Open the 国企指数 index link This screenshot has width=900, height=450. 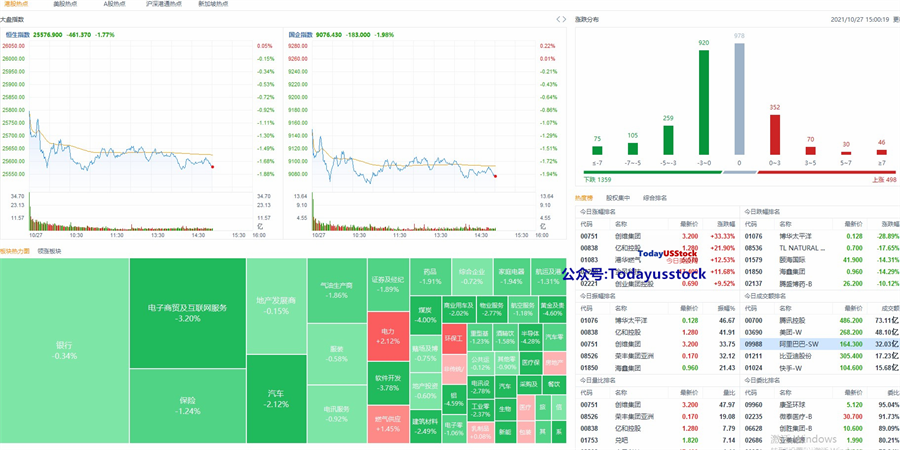point(301,35)
